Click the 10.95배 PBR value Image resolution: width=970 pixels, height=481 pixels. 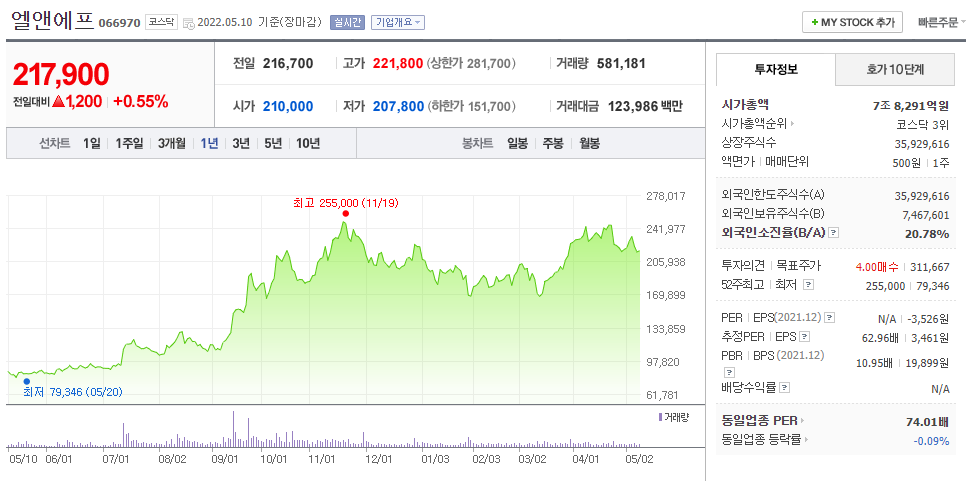click(x=874, y=363)
